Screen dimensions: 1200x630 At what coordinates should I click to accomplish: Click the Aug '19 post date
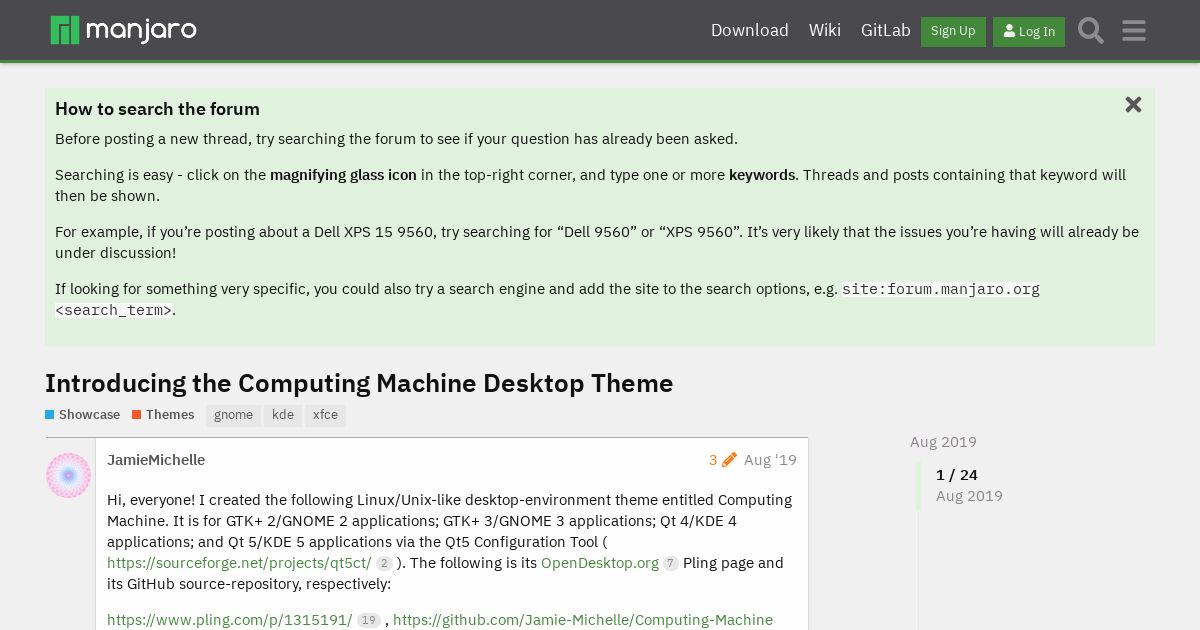(770, 460)
